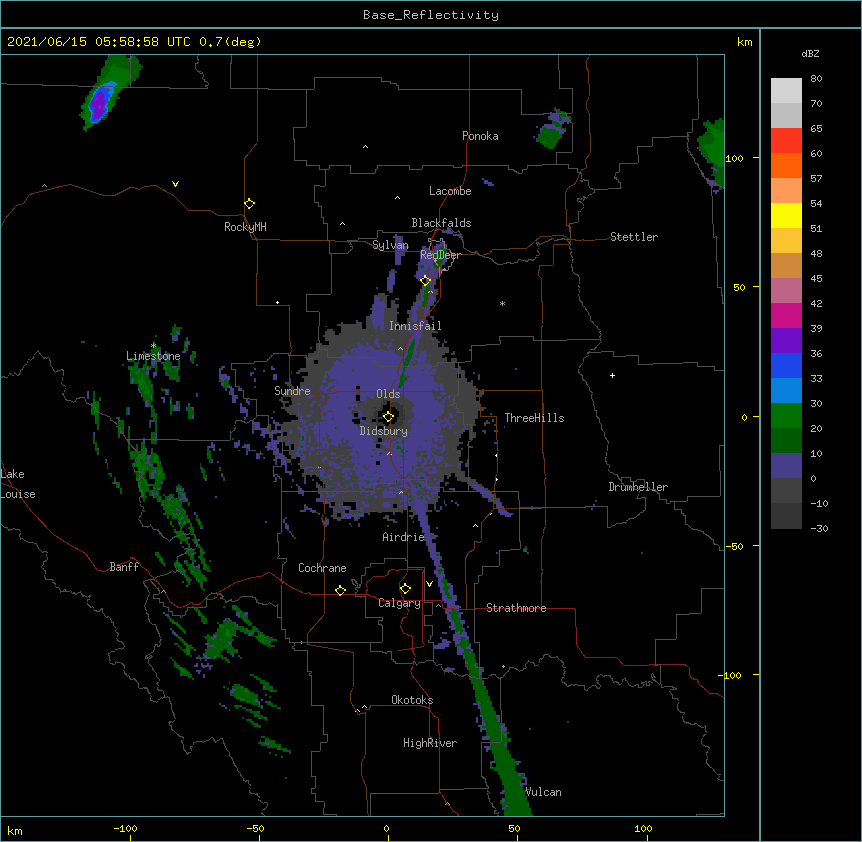Select the purple 36-39 dBZ legend swatch
The height and width of the screenshot is (842, 862).
click(786, 341)
